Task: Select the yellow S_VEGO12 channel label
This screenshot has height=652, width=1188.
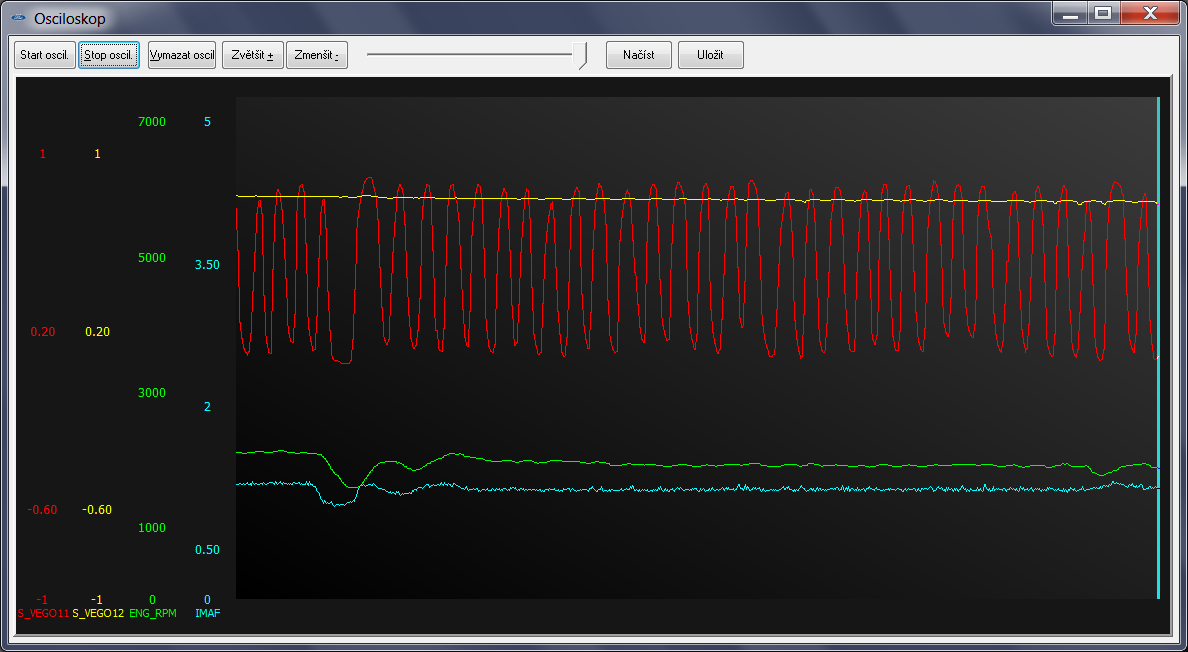Action: 98,613
